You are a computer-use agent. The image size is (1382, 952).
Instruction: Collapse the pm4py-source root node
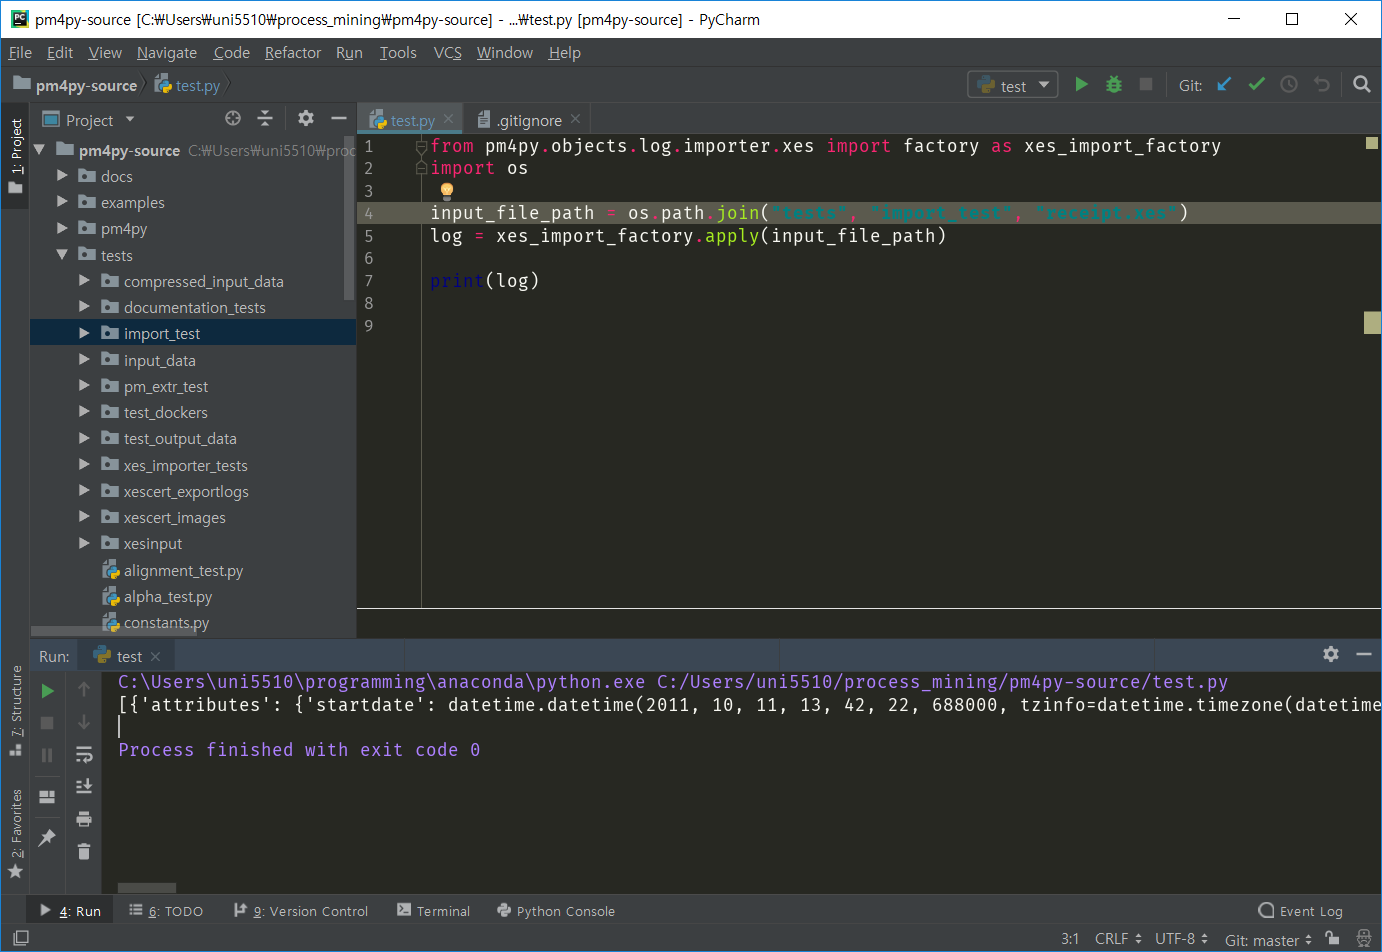(x=40, y=150)
